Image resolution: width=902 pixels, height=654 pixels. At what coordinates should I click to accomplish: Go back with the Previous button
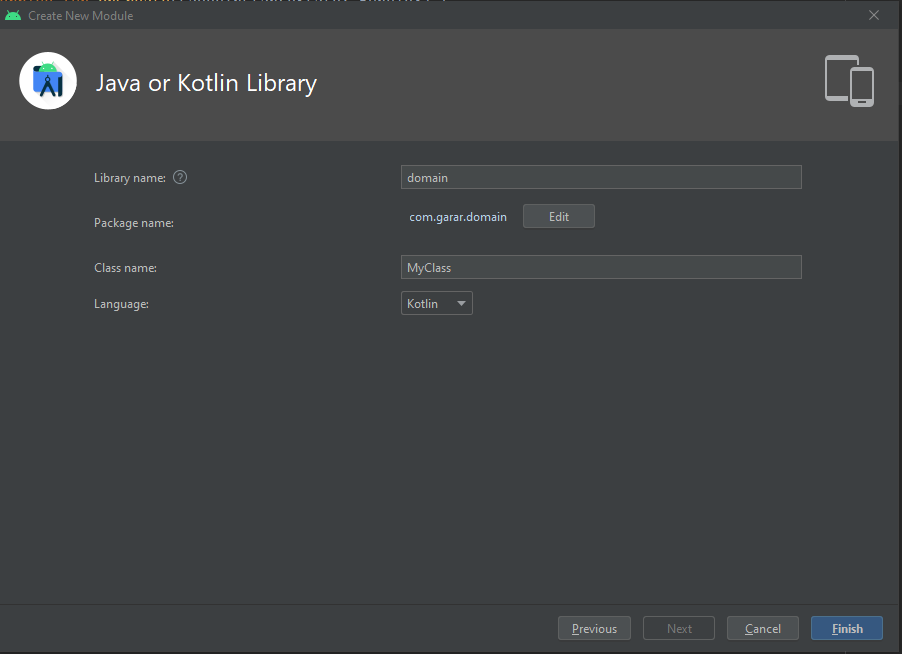594,628
